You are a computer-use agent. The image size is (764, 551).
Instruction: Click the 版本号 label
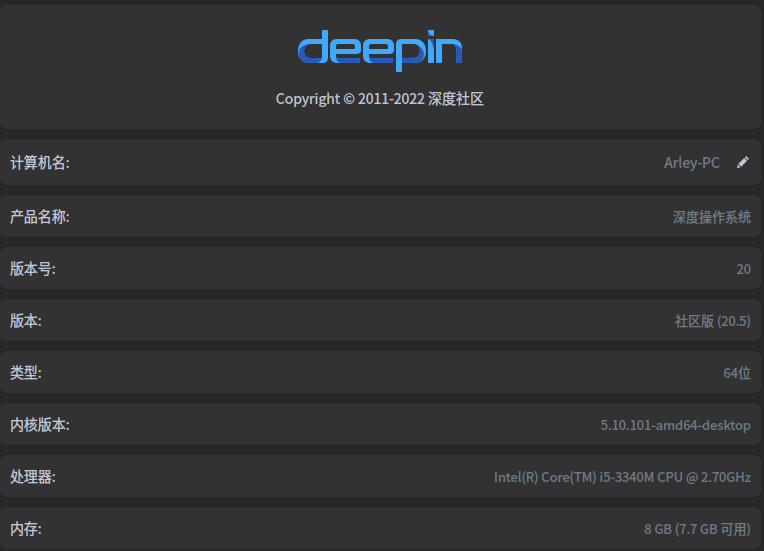[x=33, y=269]
